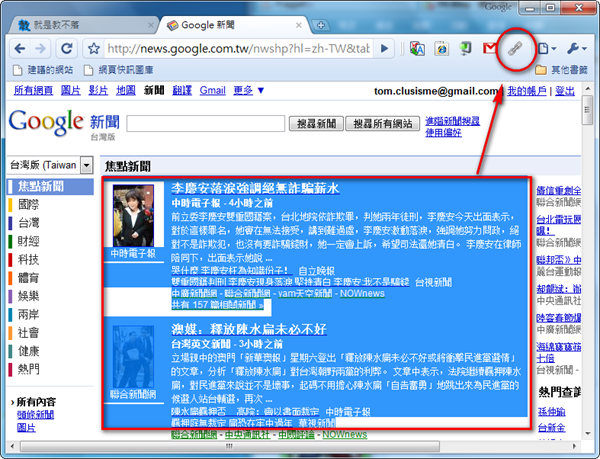
Task: Open the page control menu
Action: [547, 49]
